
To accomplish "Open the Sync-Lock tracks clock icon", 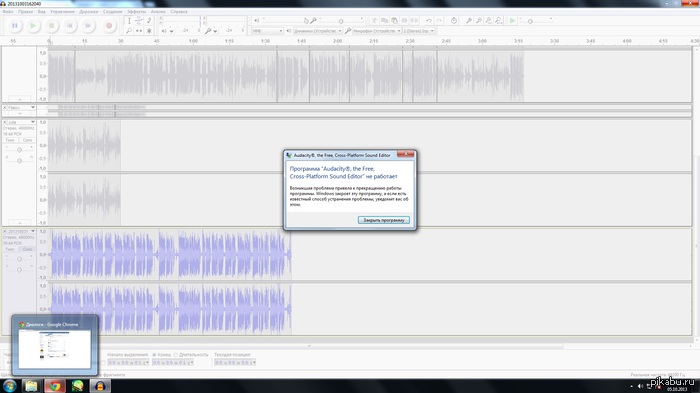I will click(x=454, y=21).
